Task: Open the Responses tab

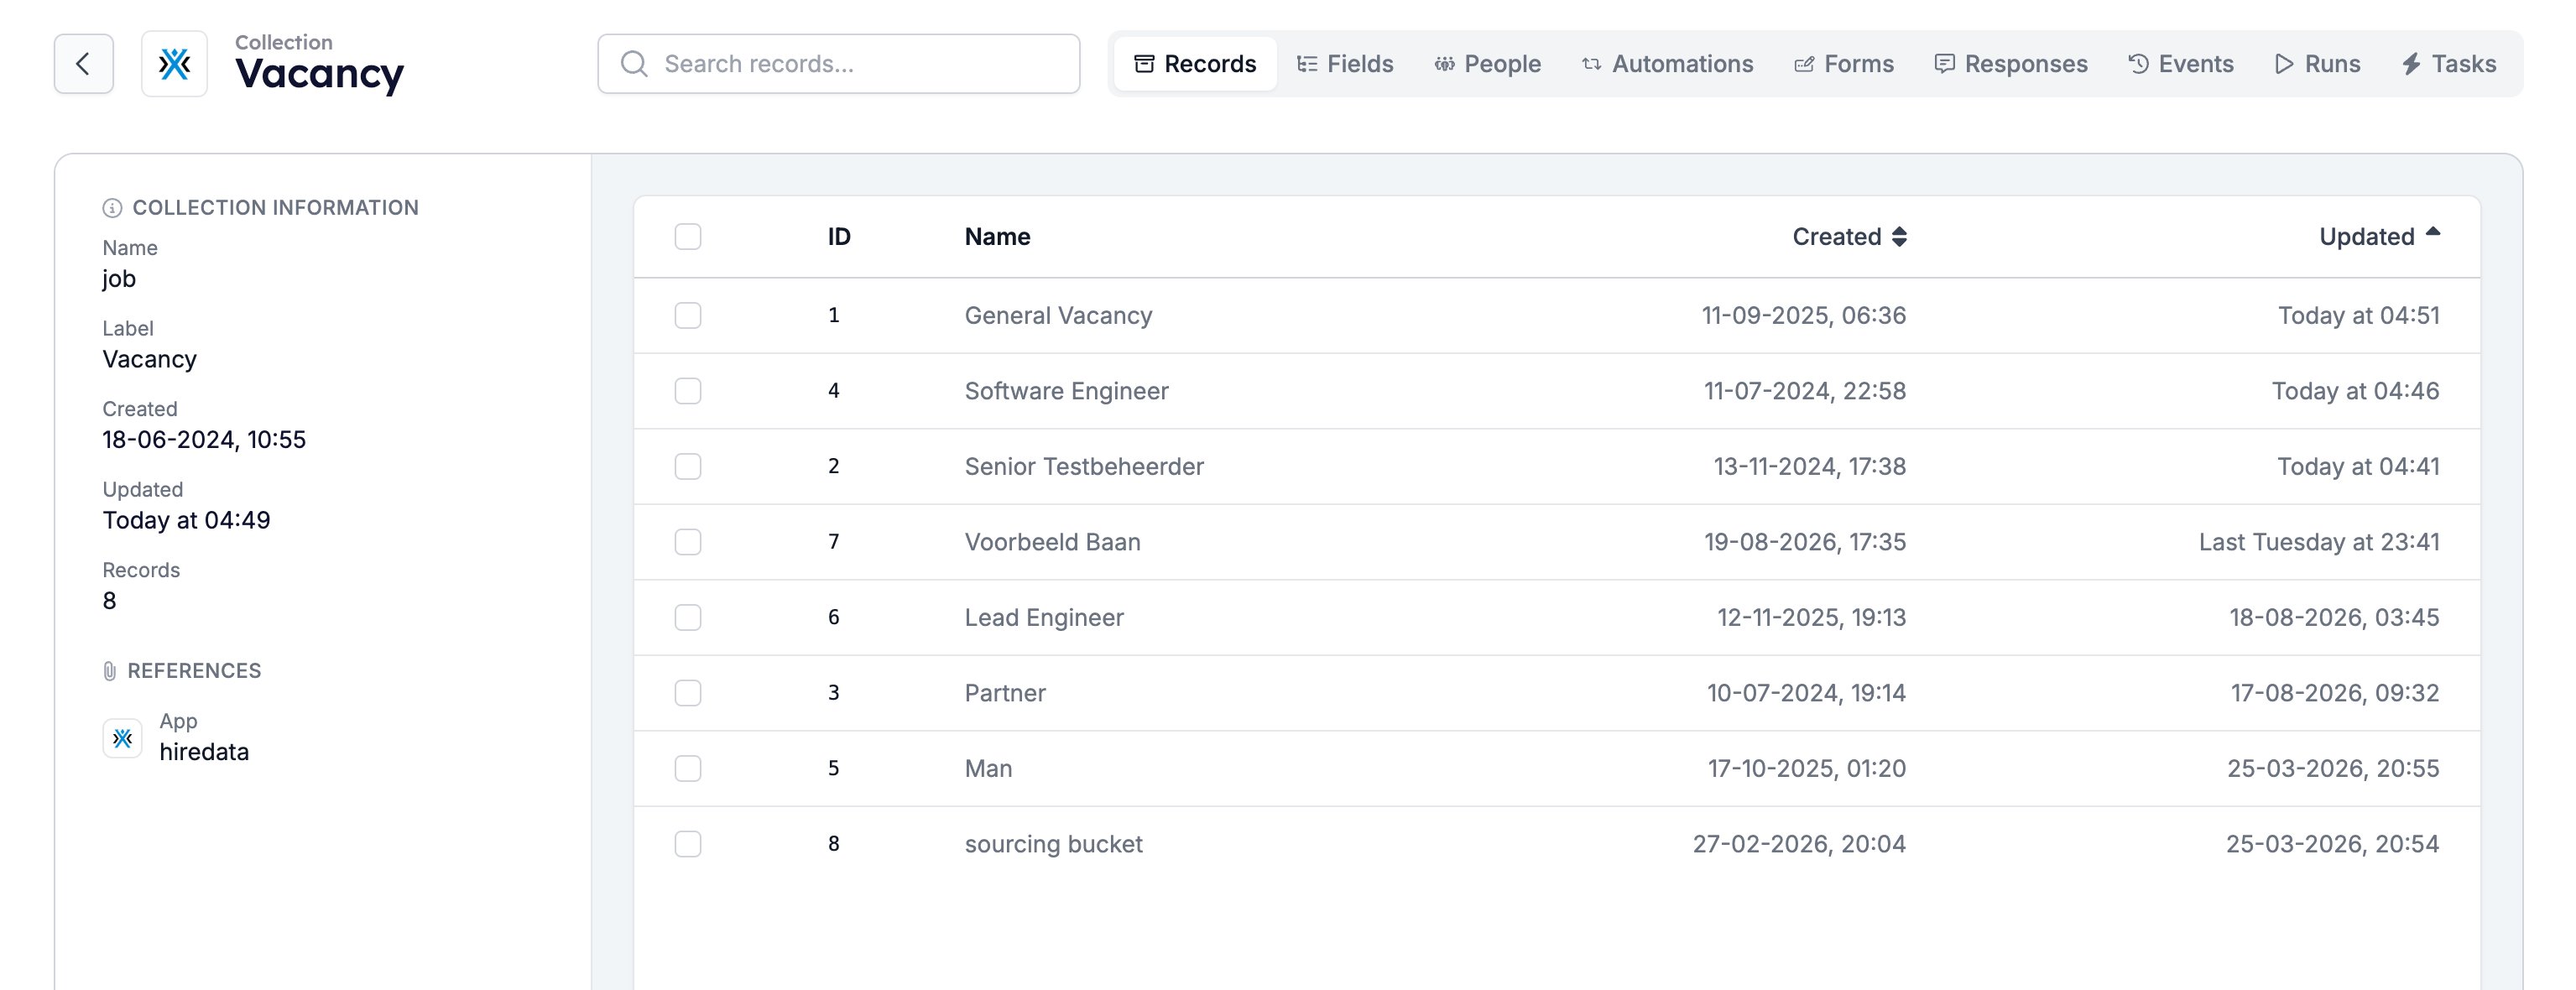Action: click(2011, 64)
